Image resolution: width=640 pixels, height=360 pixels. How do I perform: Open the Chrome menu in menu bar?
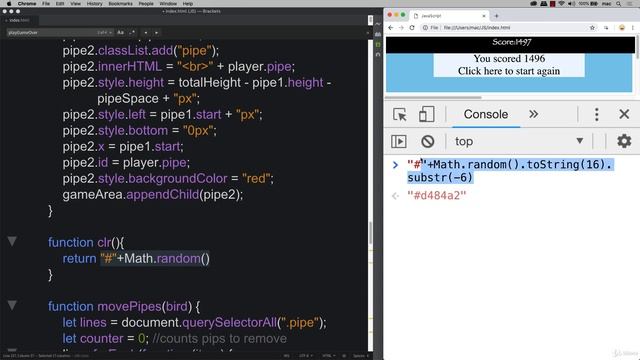(27, 4)
